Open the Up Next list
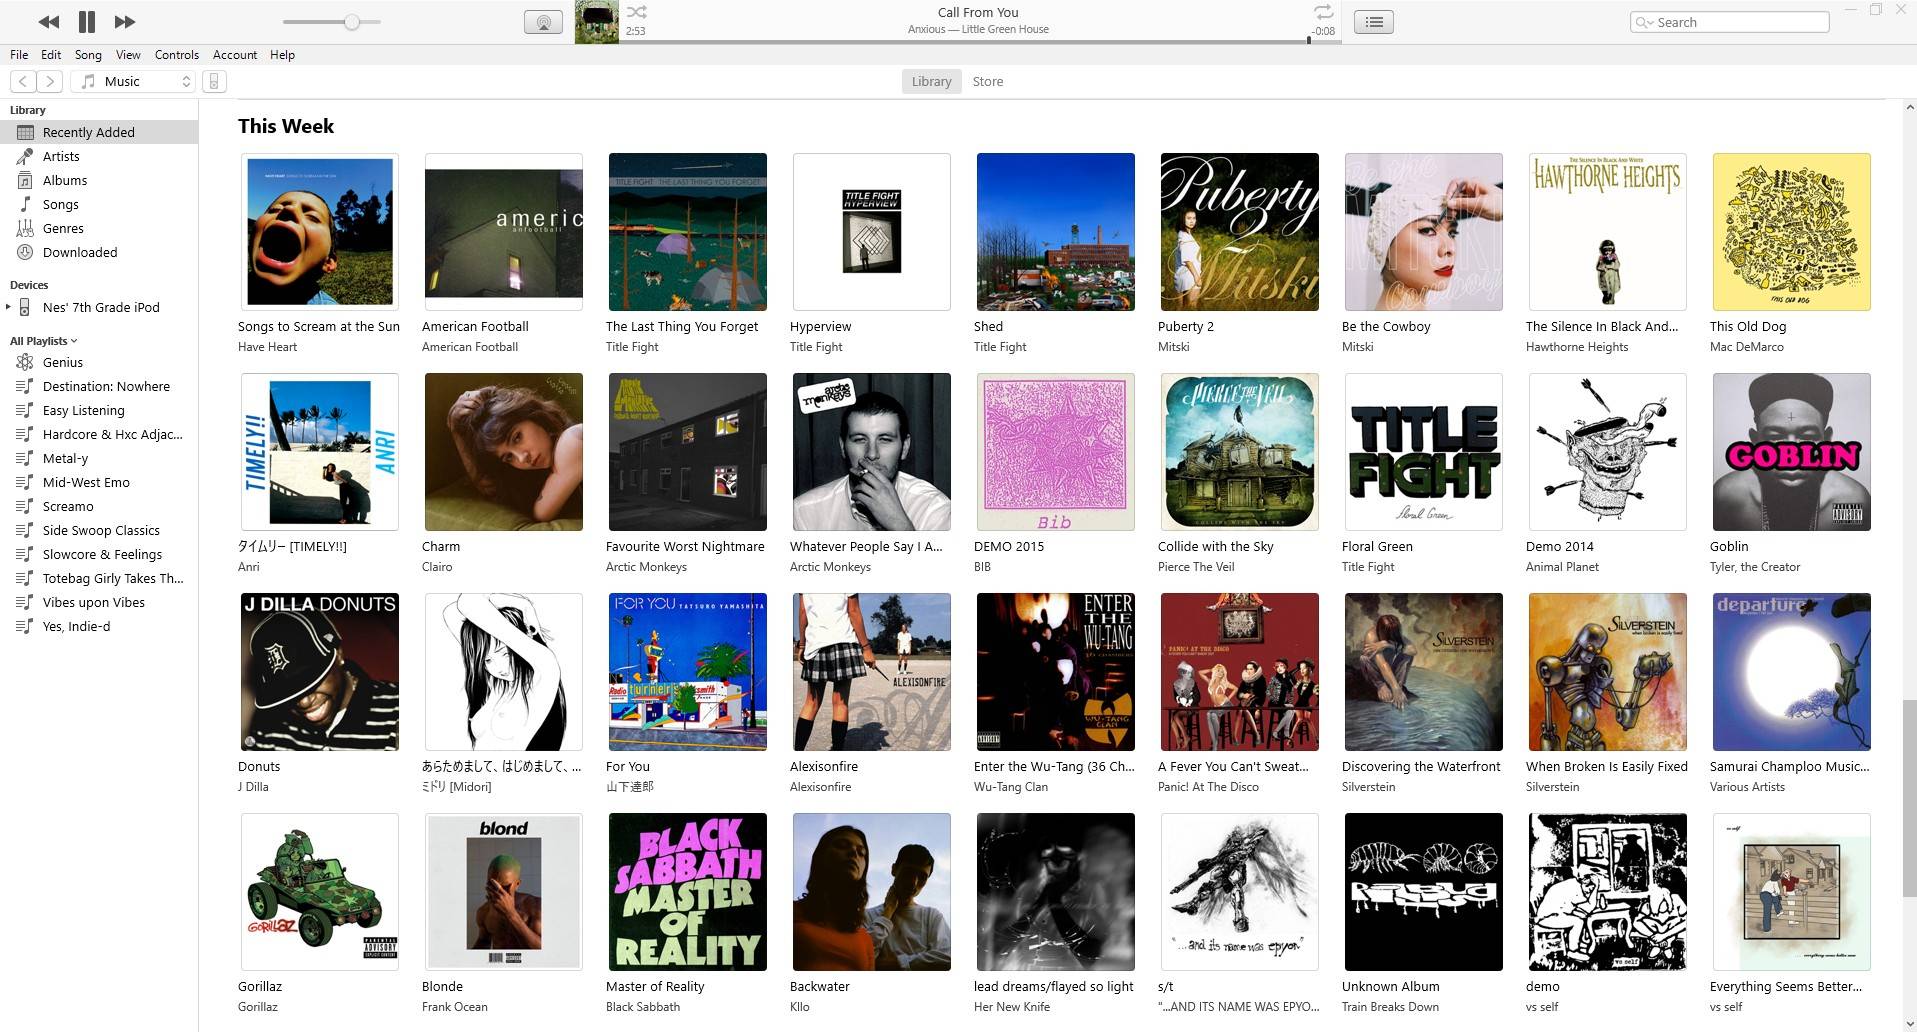Viewport: 1917px width, 1032px height. coord(1374,22)
